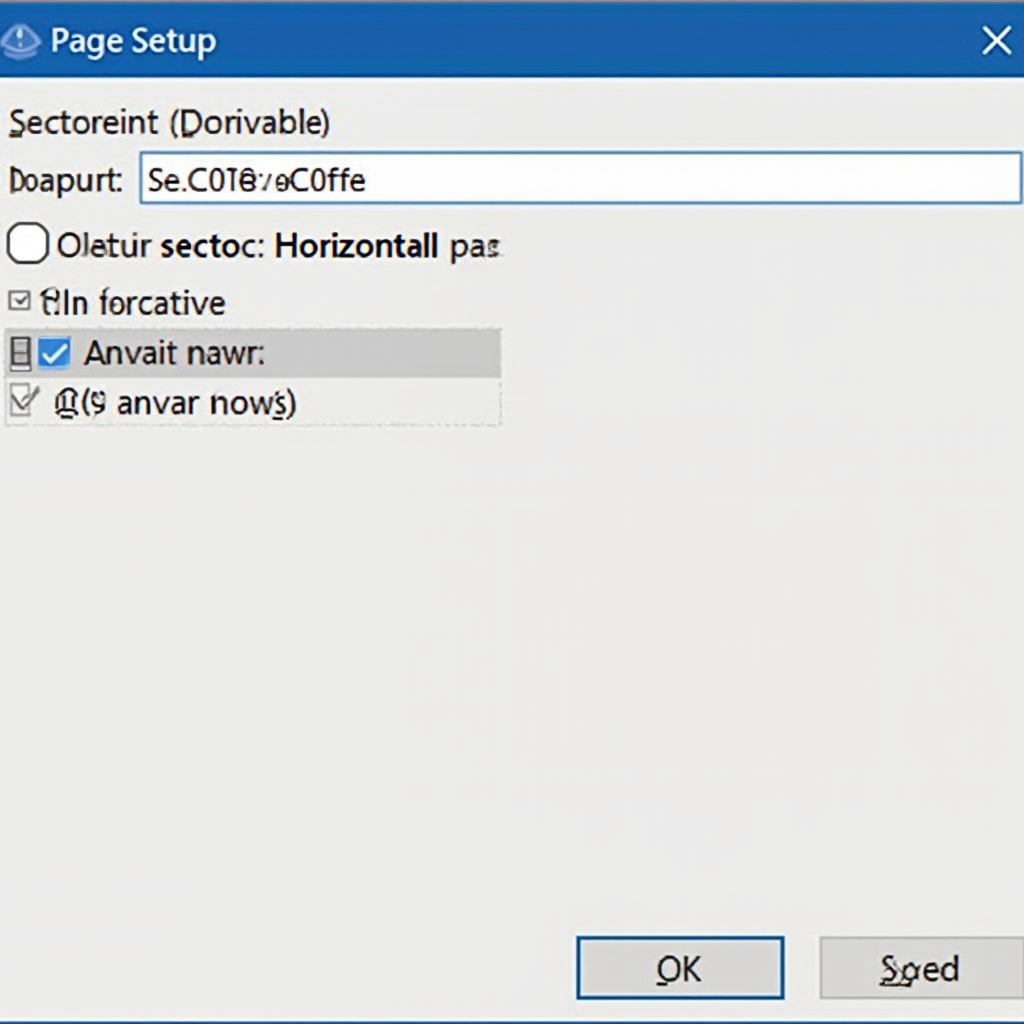Screen dimensions: 1024x1024
Task: Select the highlighted Anvait nawr row text
Action: pos(172,353)
